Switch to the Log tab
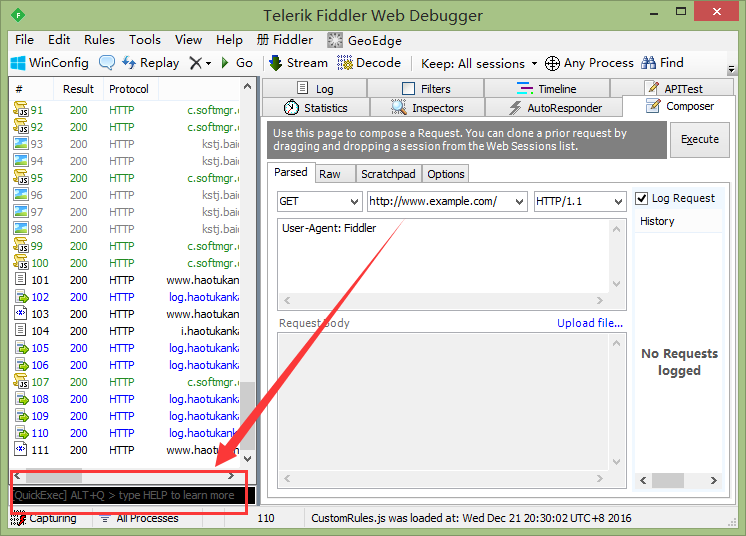Screen dimensions: 746x536 pos(315,88)
